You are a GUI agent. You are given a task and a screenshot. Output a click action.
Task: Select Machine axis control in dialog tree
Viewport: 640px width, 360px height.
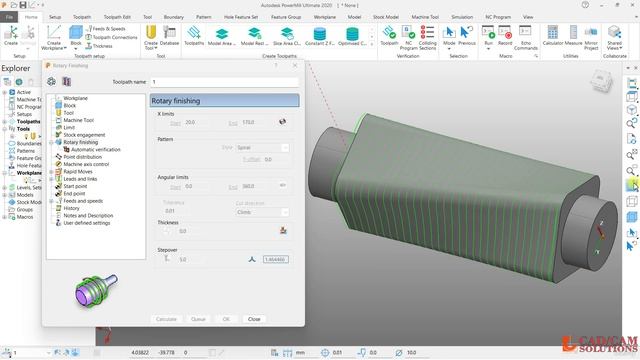click(x=86, y=164)
